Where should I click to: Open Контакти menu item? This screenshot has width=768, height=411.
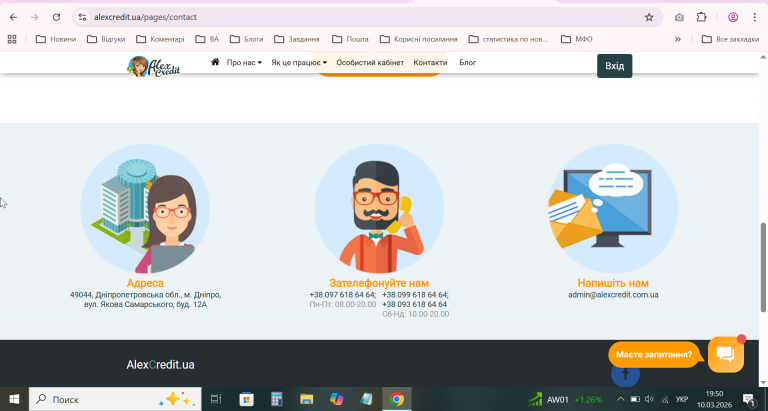[x=430, y=63]
